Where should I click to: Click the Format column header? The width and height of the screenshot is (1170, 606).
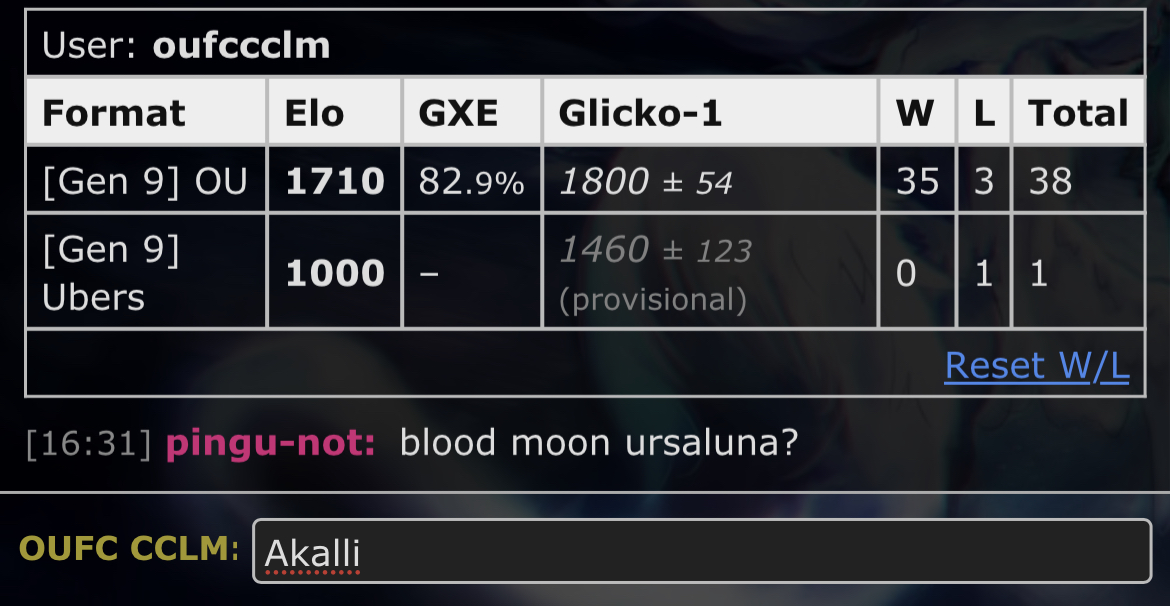(x=114, y=113)
